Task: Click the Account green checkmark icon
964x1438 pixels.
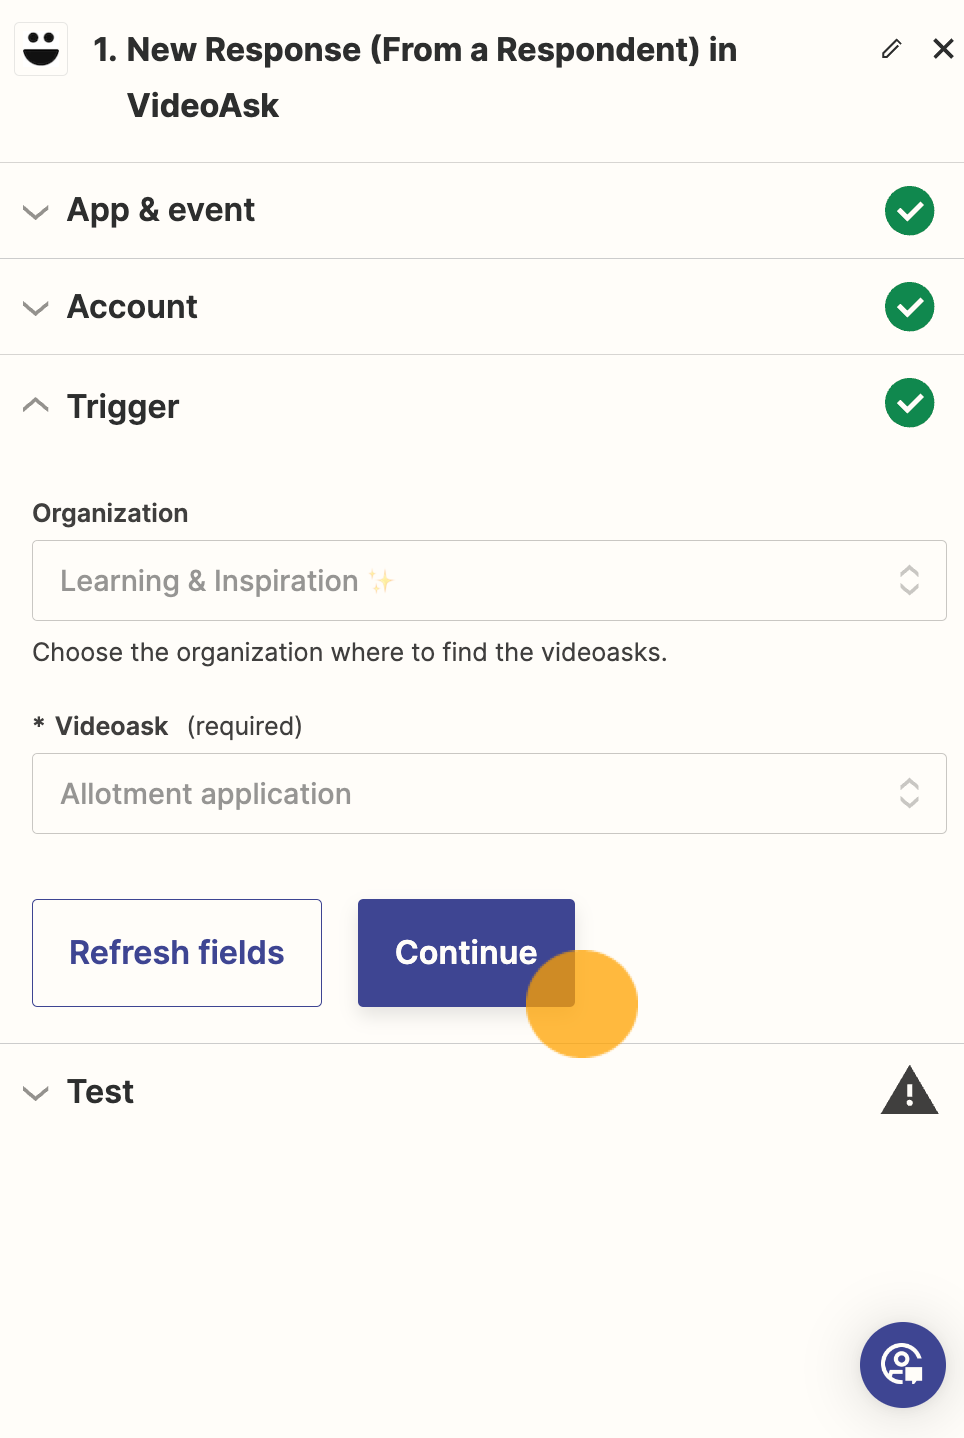Action: (x=909, y=307)
